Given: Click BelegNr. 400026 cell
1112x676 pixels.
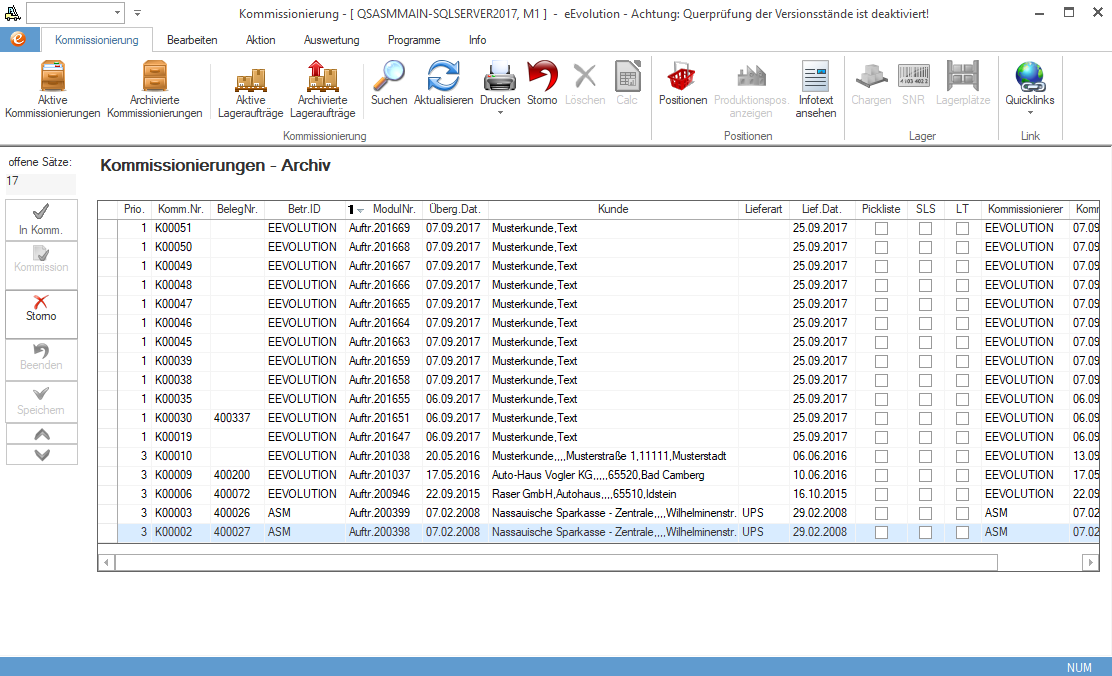Looking at the screenshot, I should tap(237, 513).
